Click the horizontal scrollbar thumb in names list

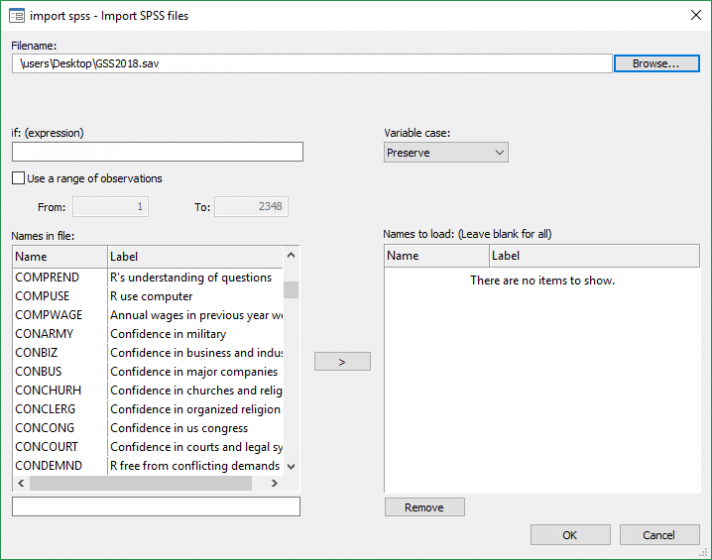click(141, 483)
